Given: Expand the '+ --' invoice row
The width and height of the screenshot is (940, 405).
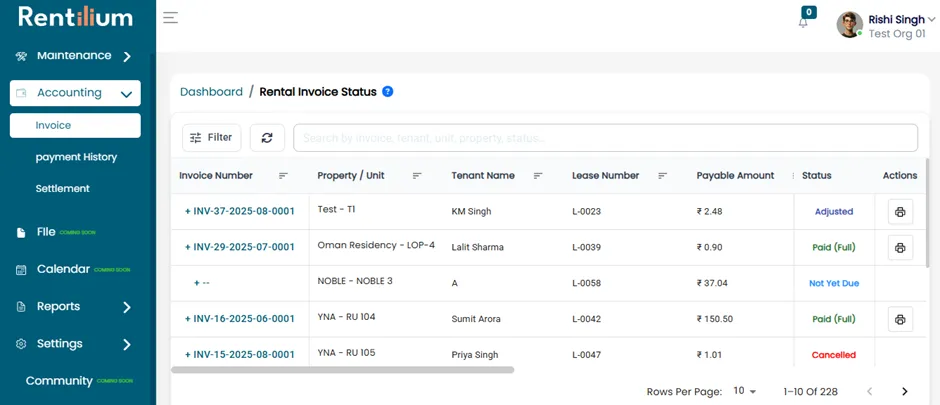Looking at the screenshot, I should 197,283.
